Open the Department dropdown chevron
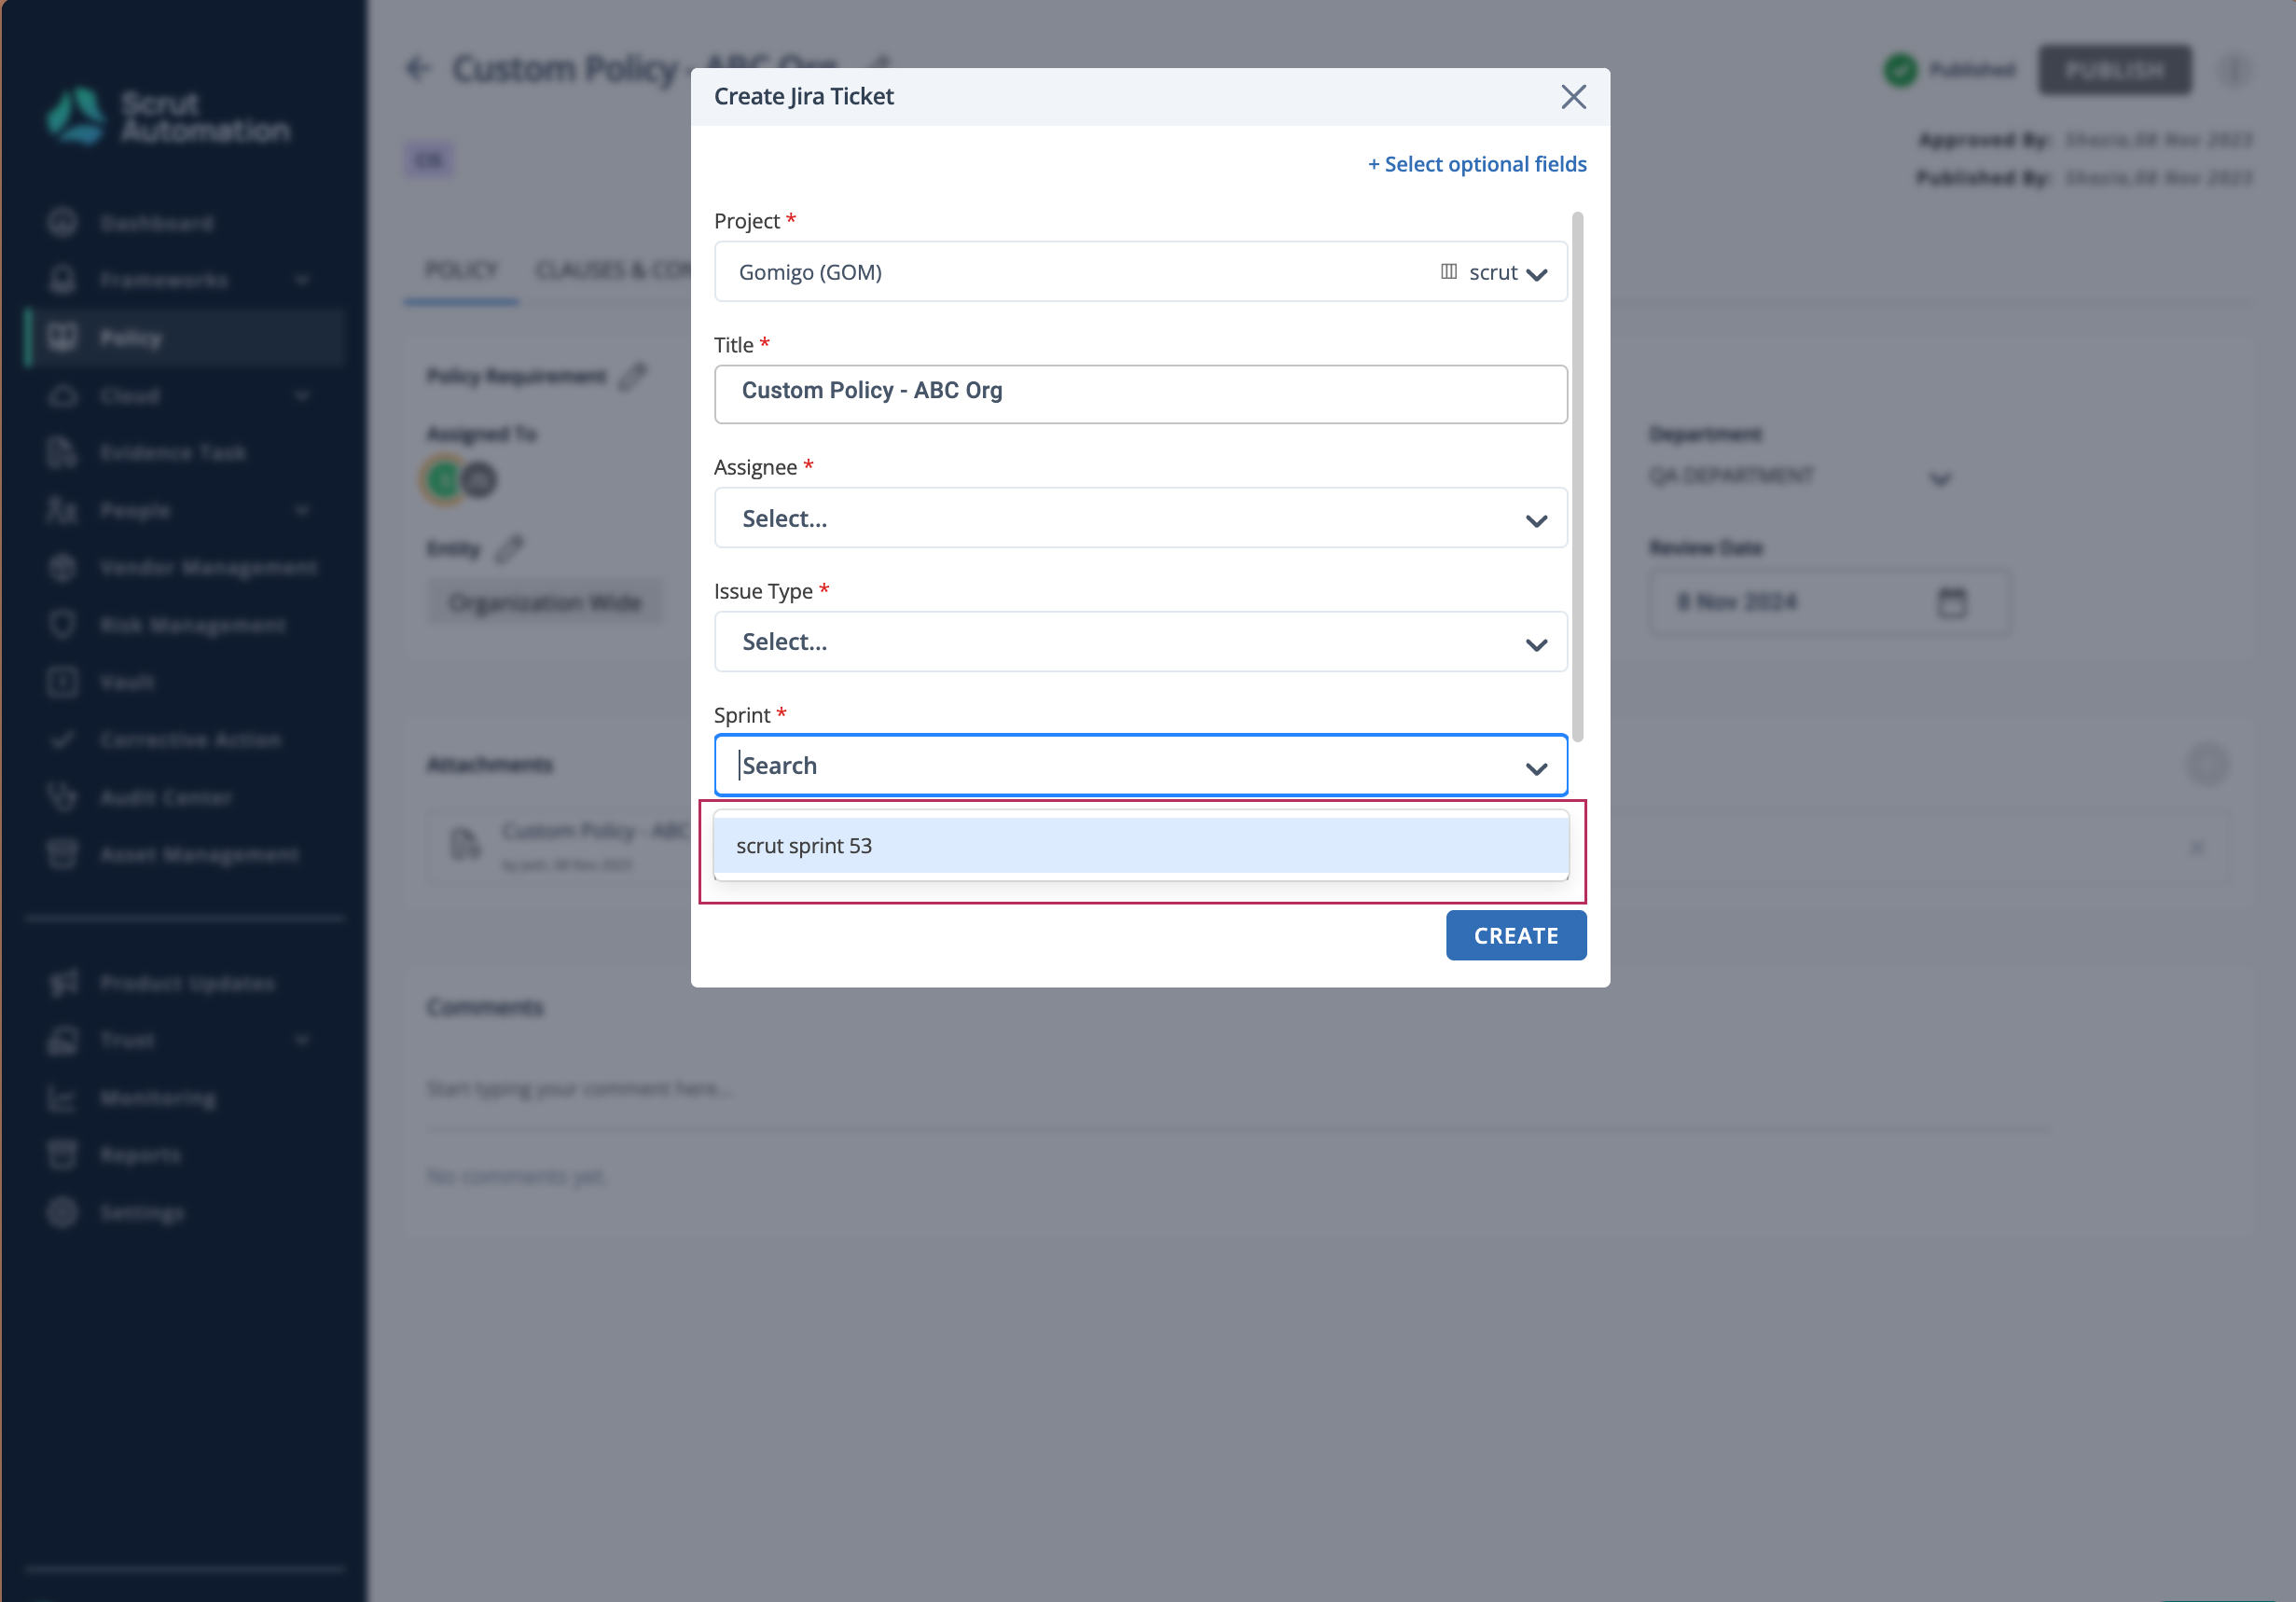 coord(1939,479)
